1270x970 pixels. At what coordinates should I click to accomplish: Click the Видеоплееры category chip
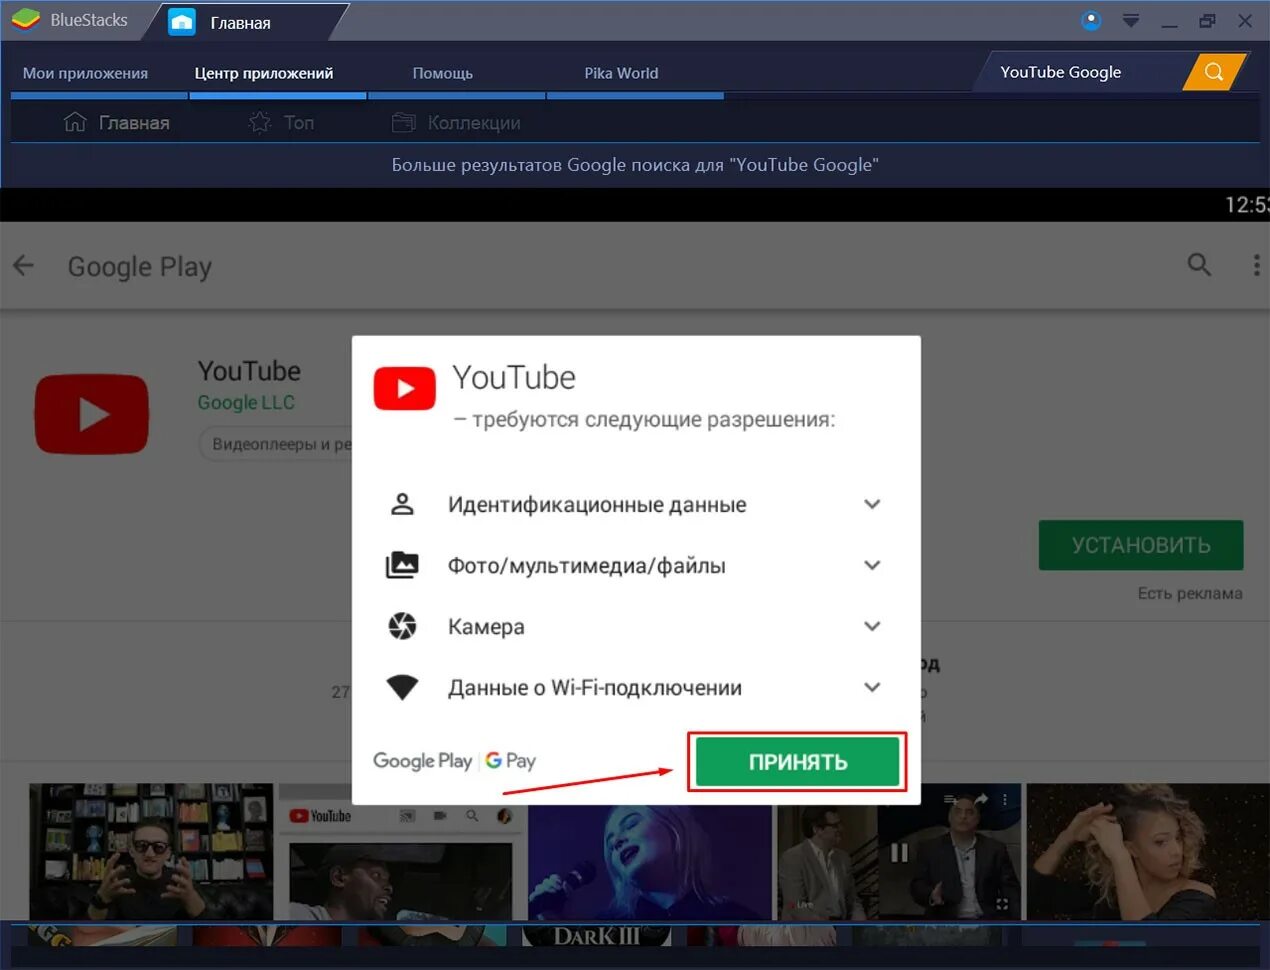[277, 444]
